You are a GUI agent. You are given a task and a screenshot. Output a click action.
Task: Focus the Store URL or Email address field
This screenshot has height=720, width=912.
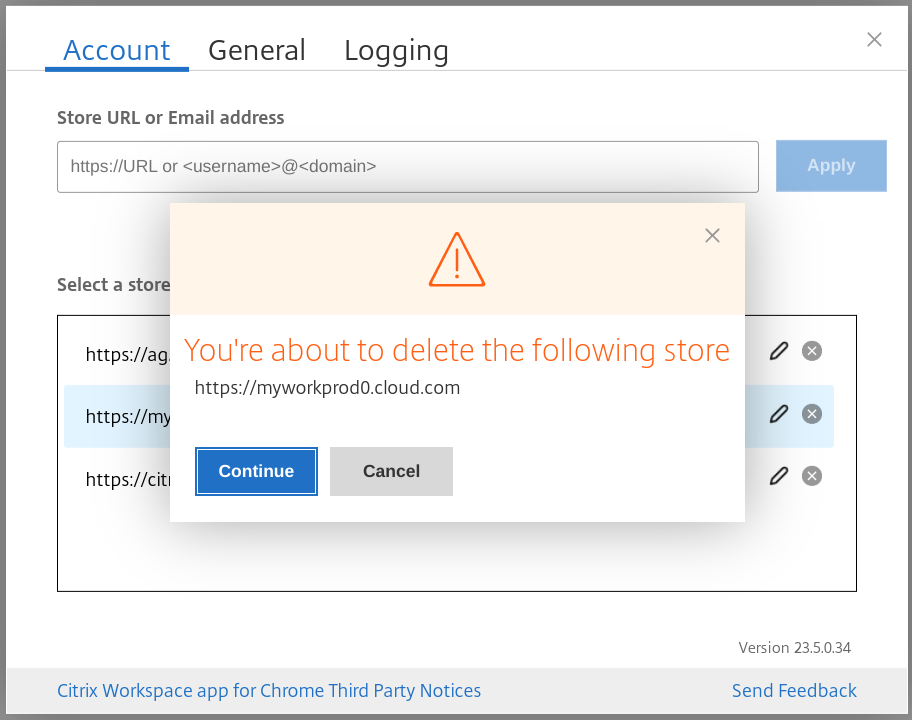coord(407,166)
